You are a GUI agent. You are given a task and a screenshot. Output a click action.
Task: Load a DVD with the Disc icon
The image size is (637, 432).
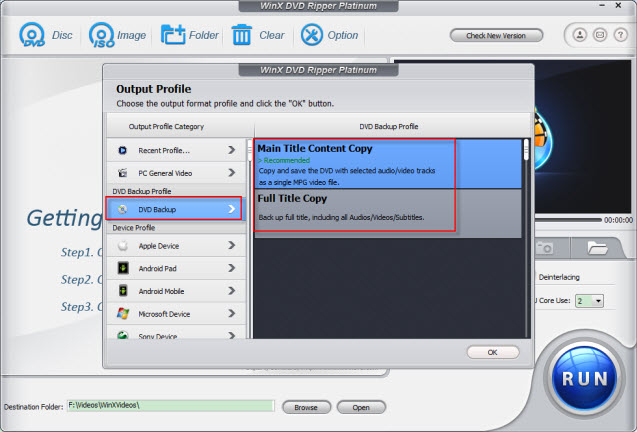point(32,35)
